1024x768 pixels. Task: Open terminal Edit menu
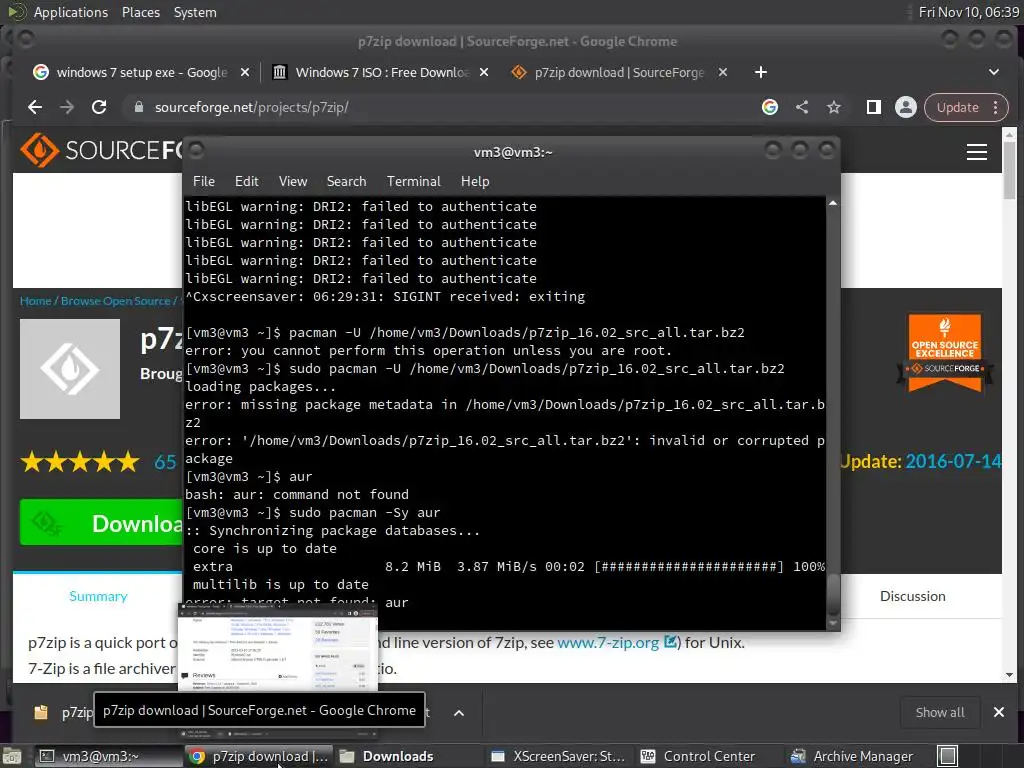pos(247,182)
